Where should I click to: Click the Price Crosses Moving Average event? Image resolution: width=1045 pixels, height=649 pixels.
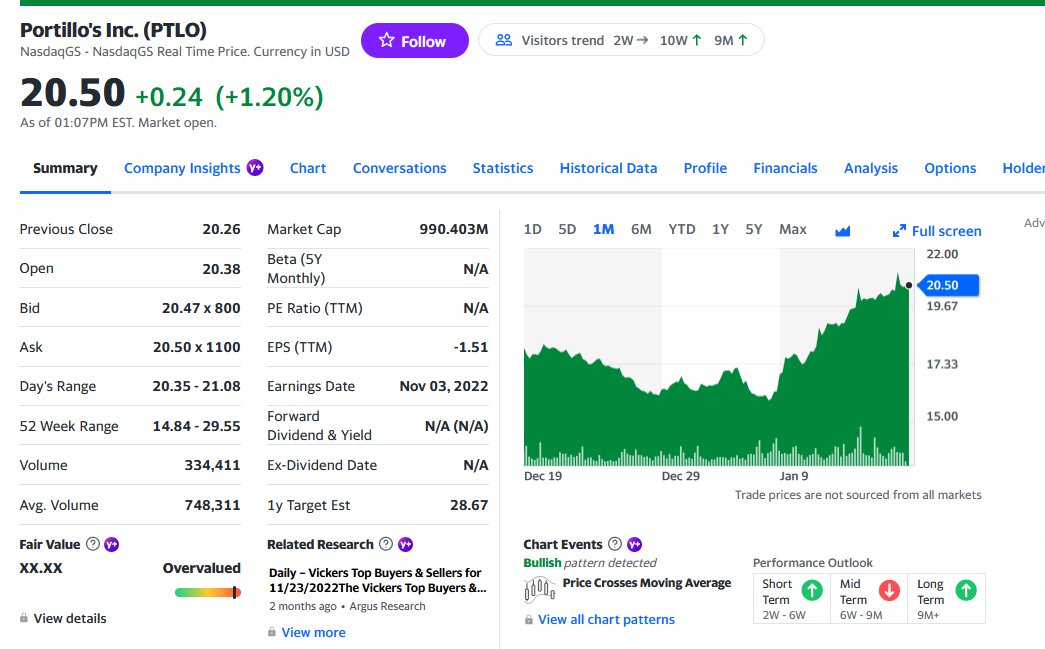tap(646, 583)
